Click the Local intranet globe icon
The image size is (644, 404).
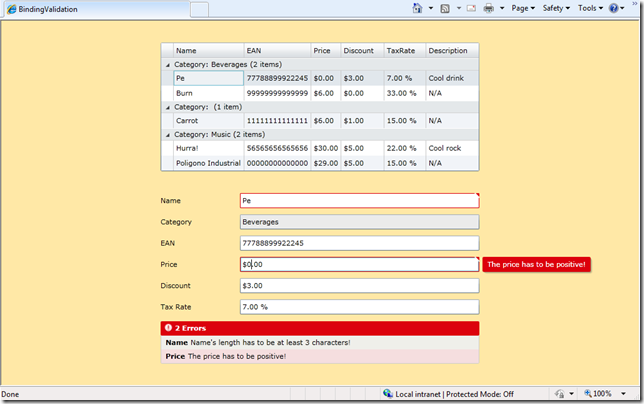tap(388, 394)
